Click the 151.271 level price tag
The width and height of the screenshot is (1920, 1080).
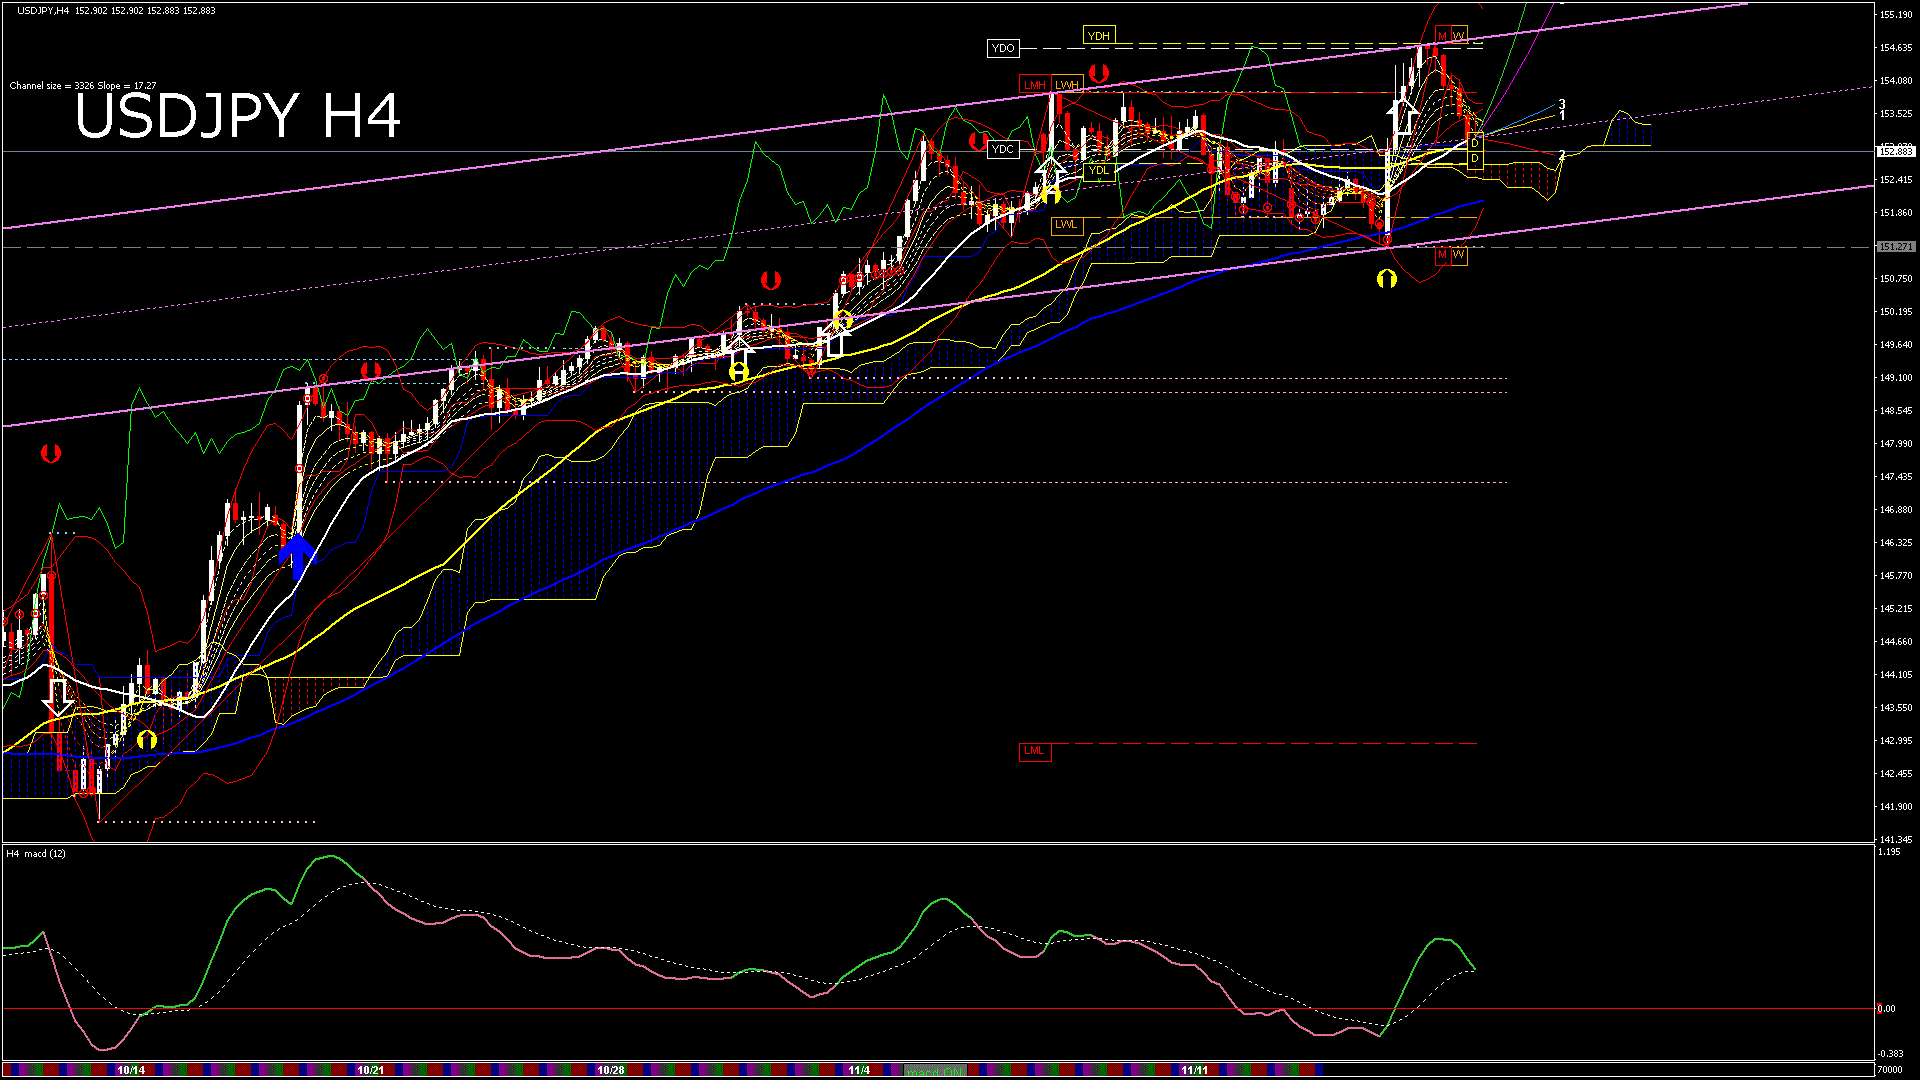[x=1895, y=246]
